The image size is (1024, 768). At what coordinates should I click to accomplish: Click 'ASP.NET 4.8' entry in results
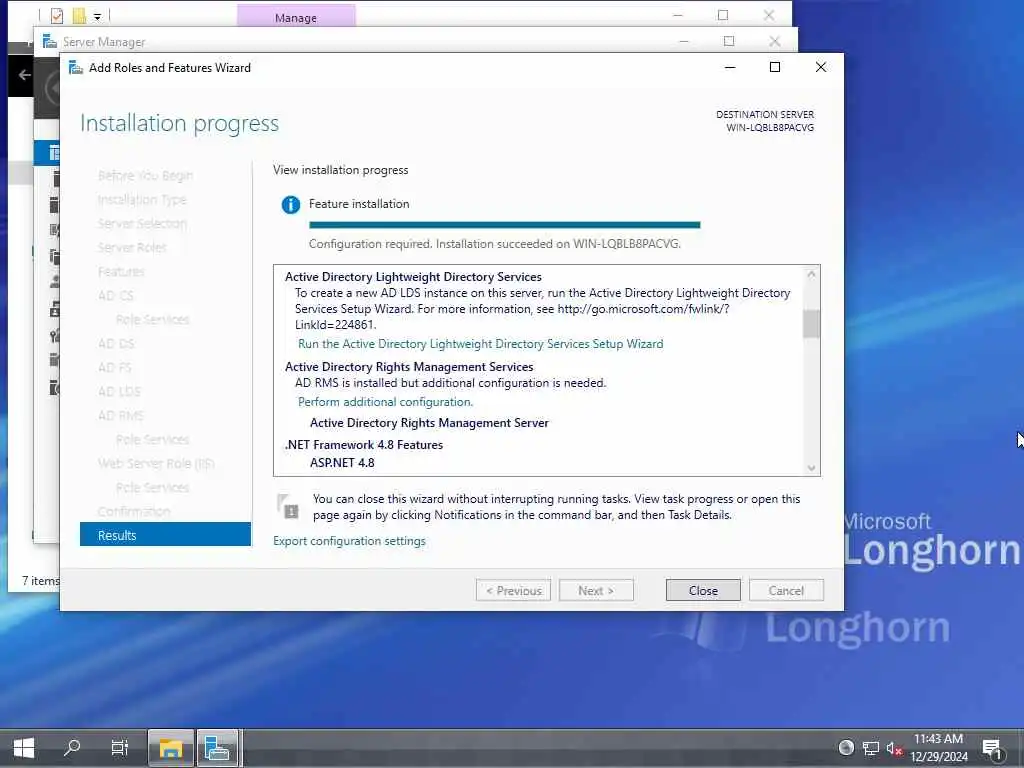(342, 463)
